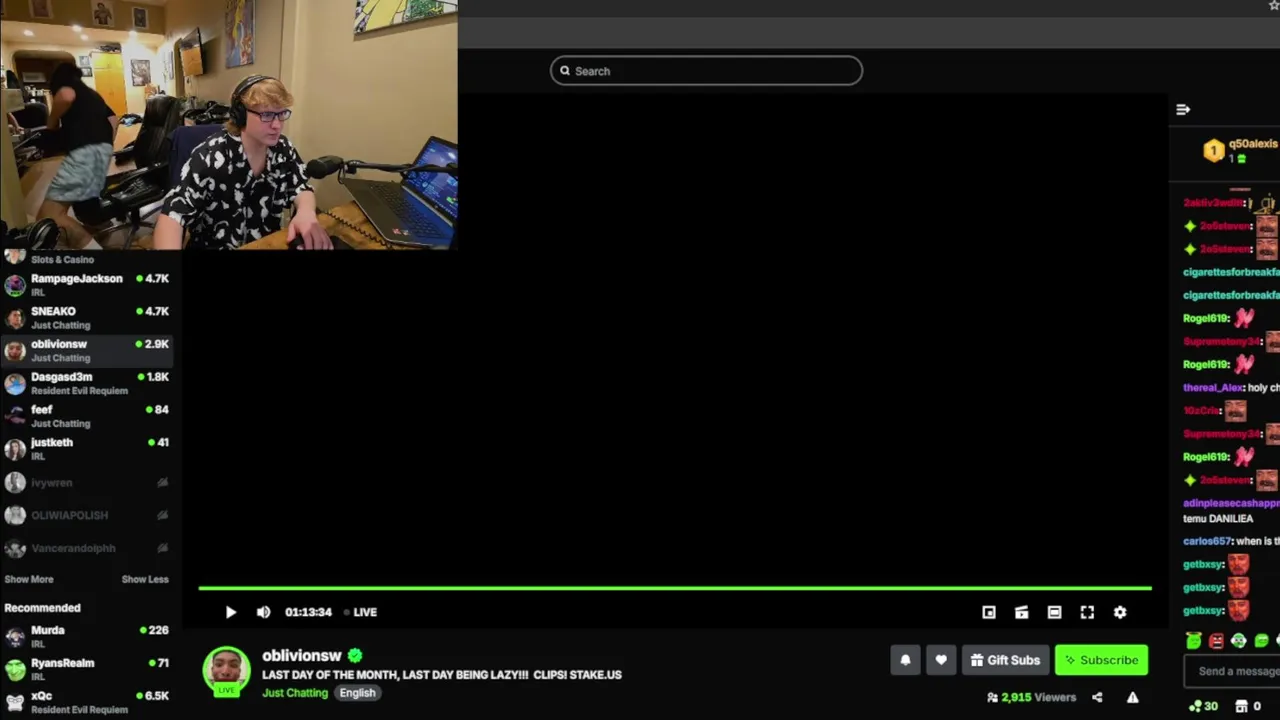The height and width of the screenshot is (720, 1280).
Task: Jump to the LIVE indicator
Action: pos(360,612)
